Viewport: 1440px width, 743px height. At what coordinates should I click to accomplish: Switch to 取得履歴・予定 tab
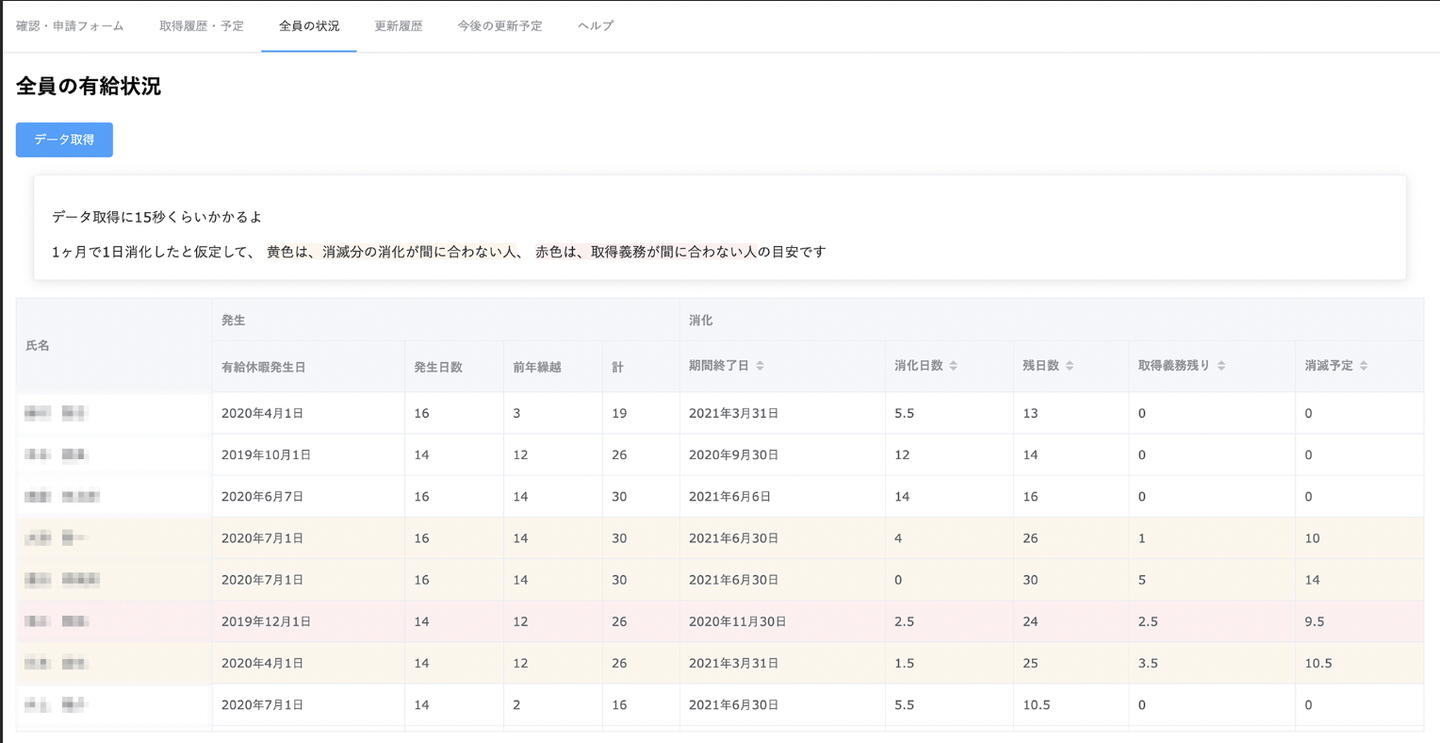pos(201,26)
